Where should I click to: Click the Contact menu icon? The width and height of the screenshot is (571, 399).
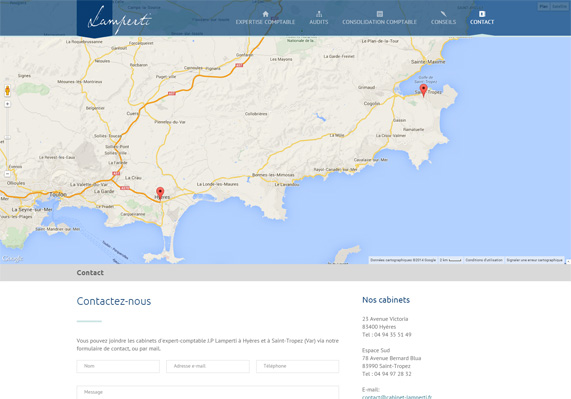pyautogui.click(x=482, y=14)
